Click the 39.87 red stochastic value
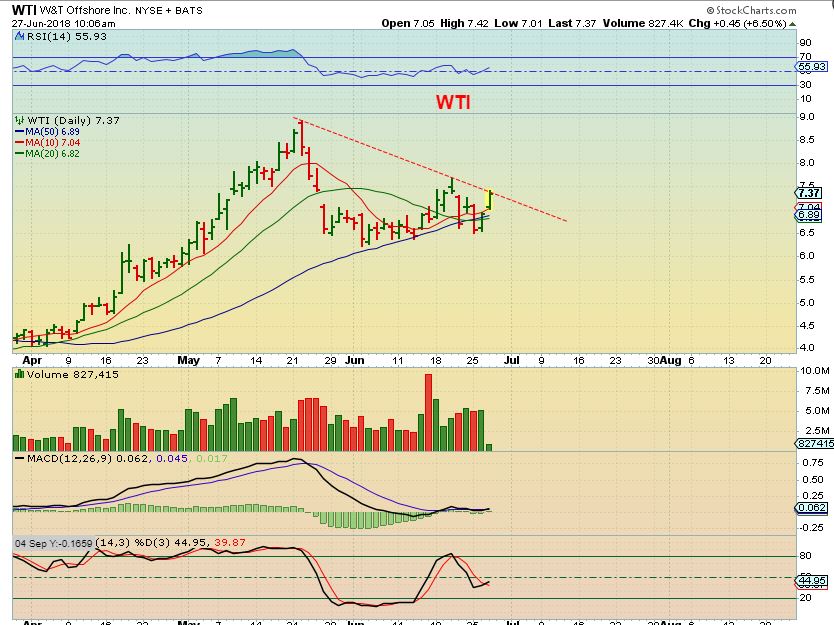 [229, 543]
